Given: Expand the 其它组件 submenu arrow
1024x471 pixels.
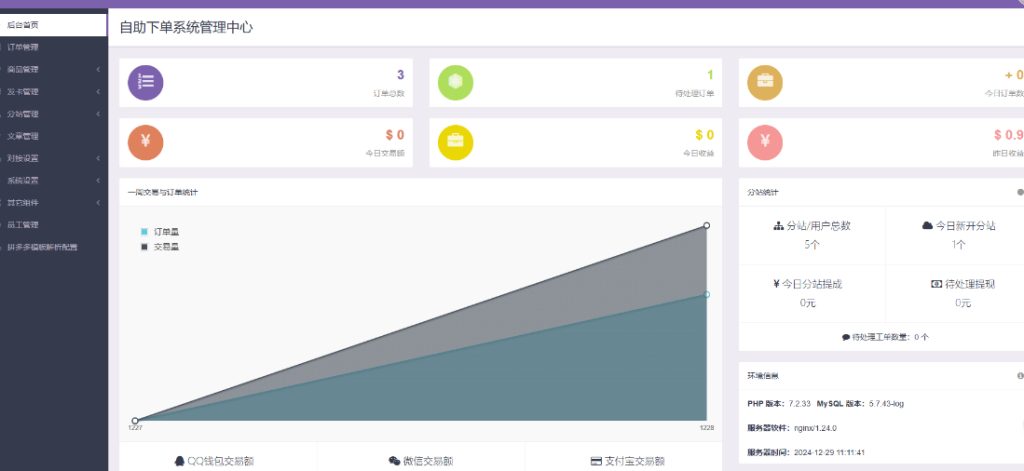Looking at the screenshot, I should tap(98, 203).
